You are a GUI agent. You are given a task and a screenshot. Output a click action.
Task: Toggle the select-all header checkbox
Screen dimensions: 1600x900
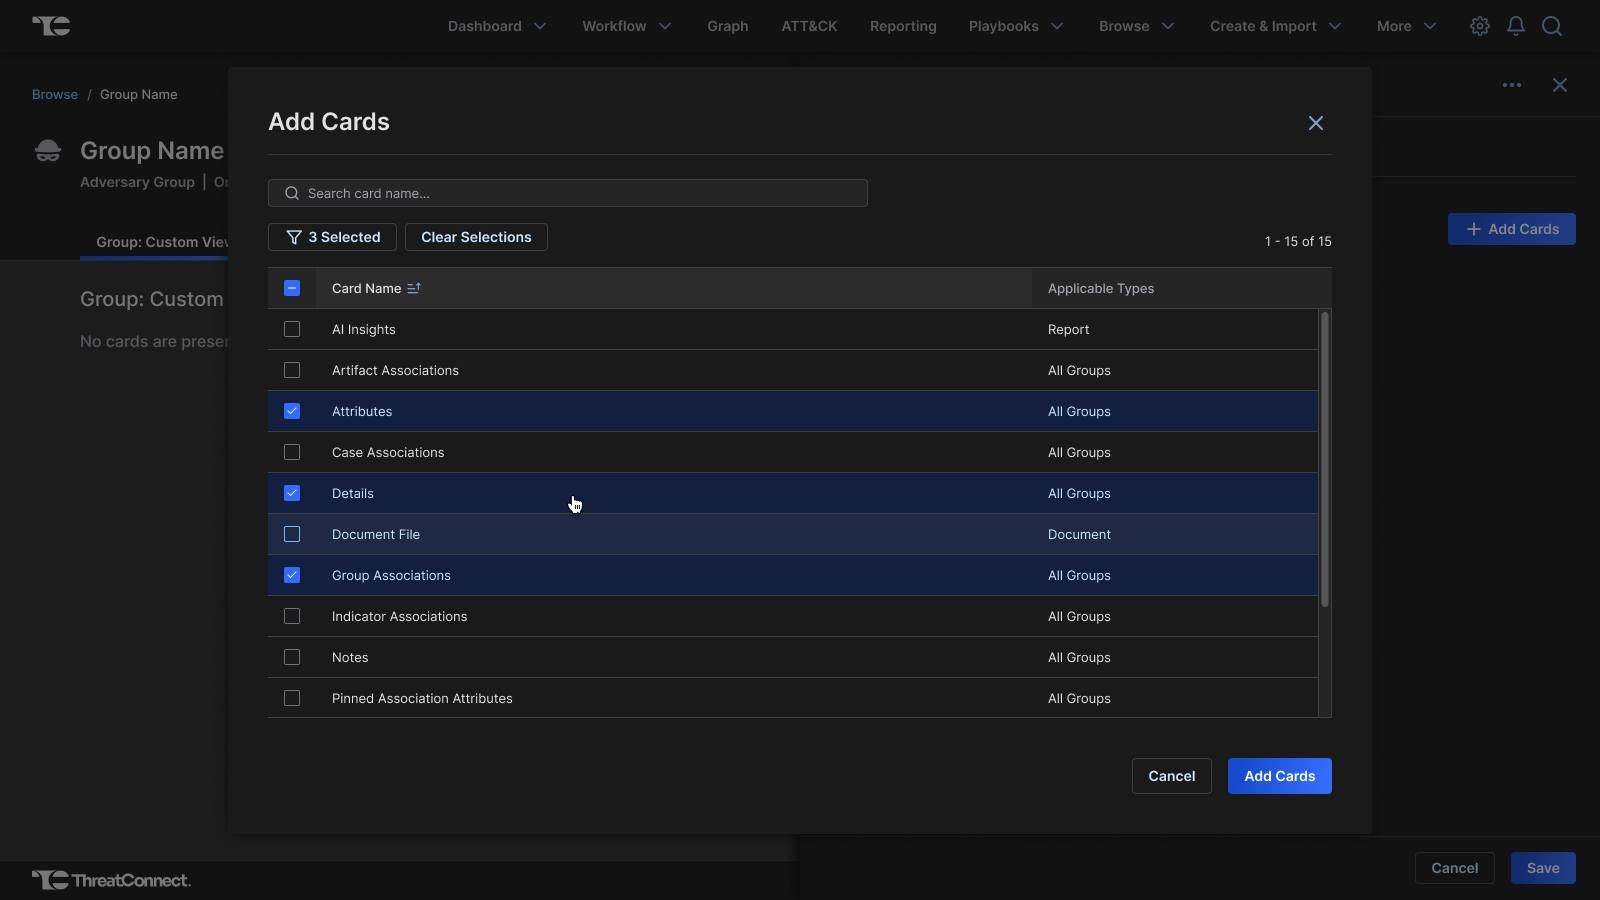click(292, 288)
